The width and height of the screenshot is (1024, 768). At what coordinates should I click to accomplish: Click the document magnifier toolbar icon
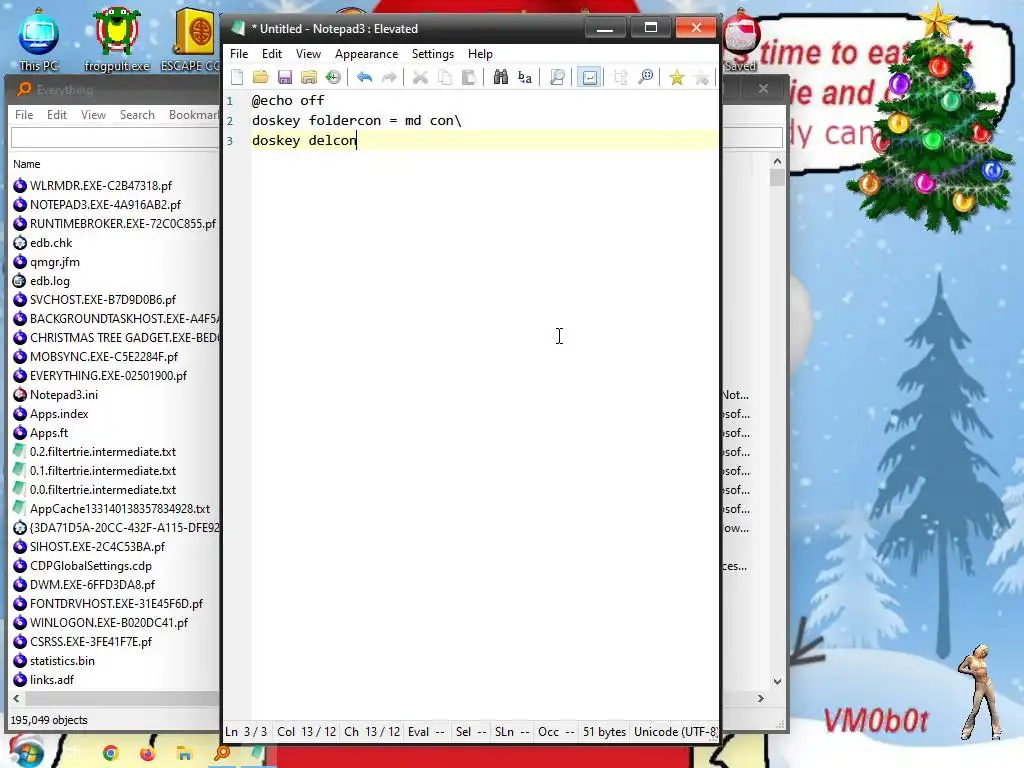click(x=556, y=77)
